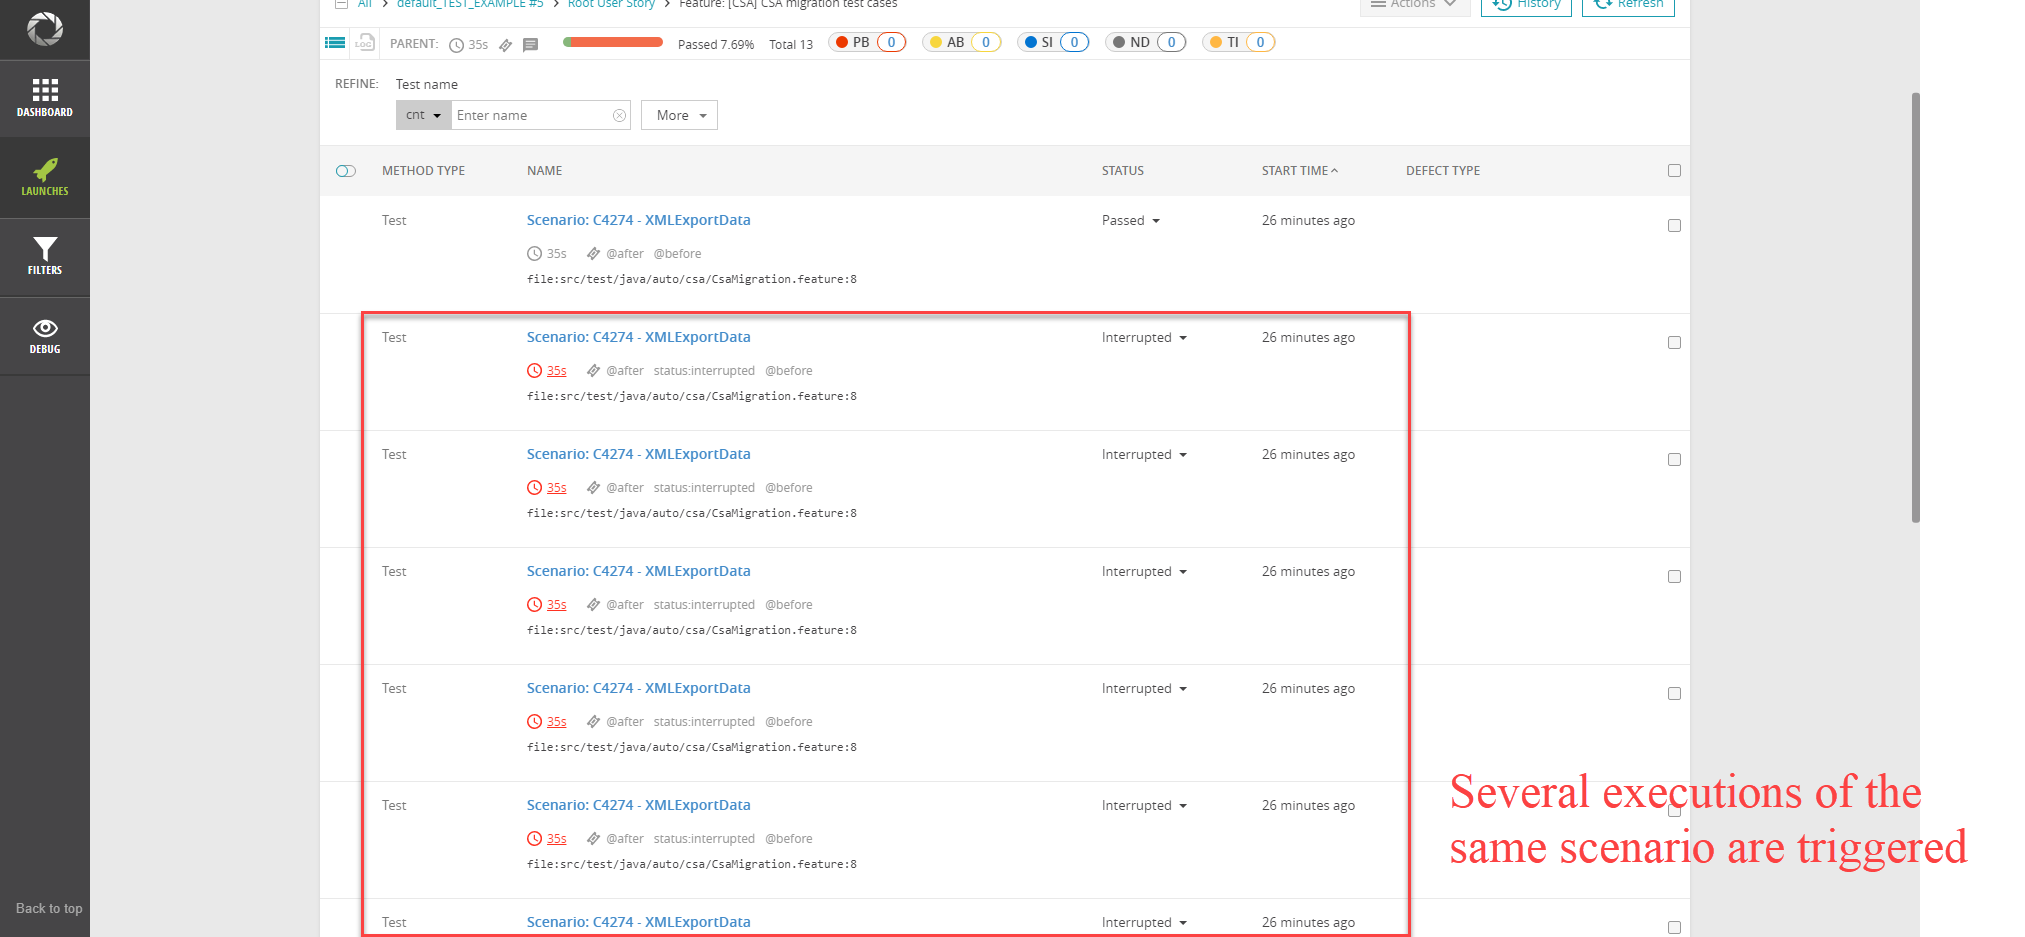The width and height of the screenshot is (2025, 937).
Task: Open the parent item log view icon
Action: tap(365, 43)
